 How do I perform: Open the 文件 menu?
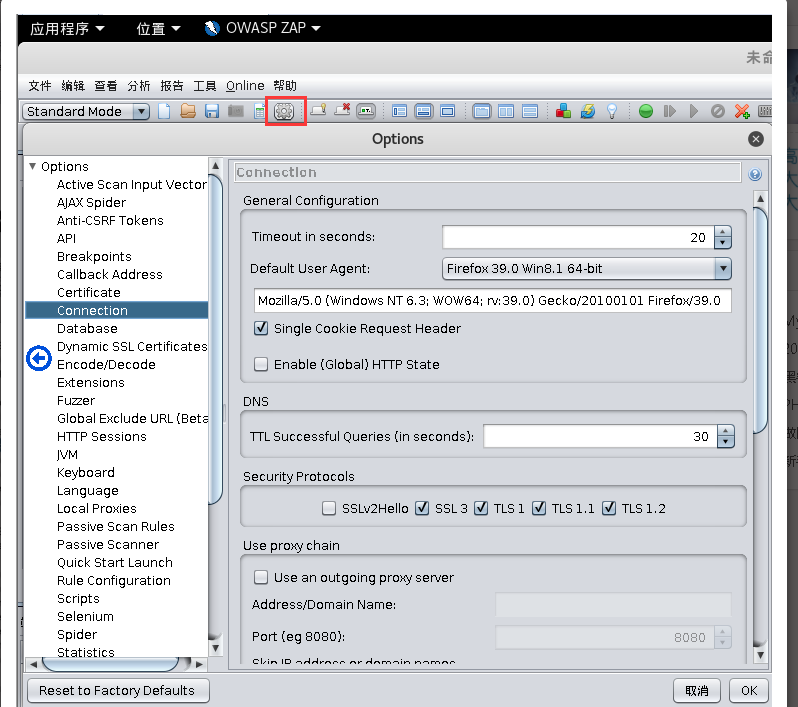point(40,86)
